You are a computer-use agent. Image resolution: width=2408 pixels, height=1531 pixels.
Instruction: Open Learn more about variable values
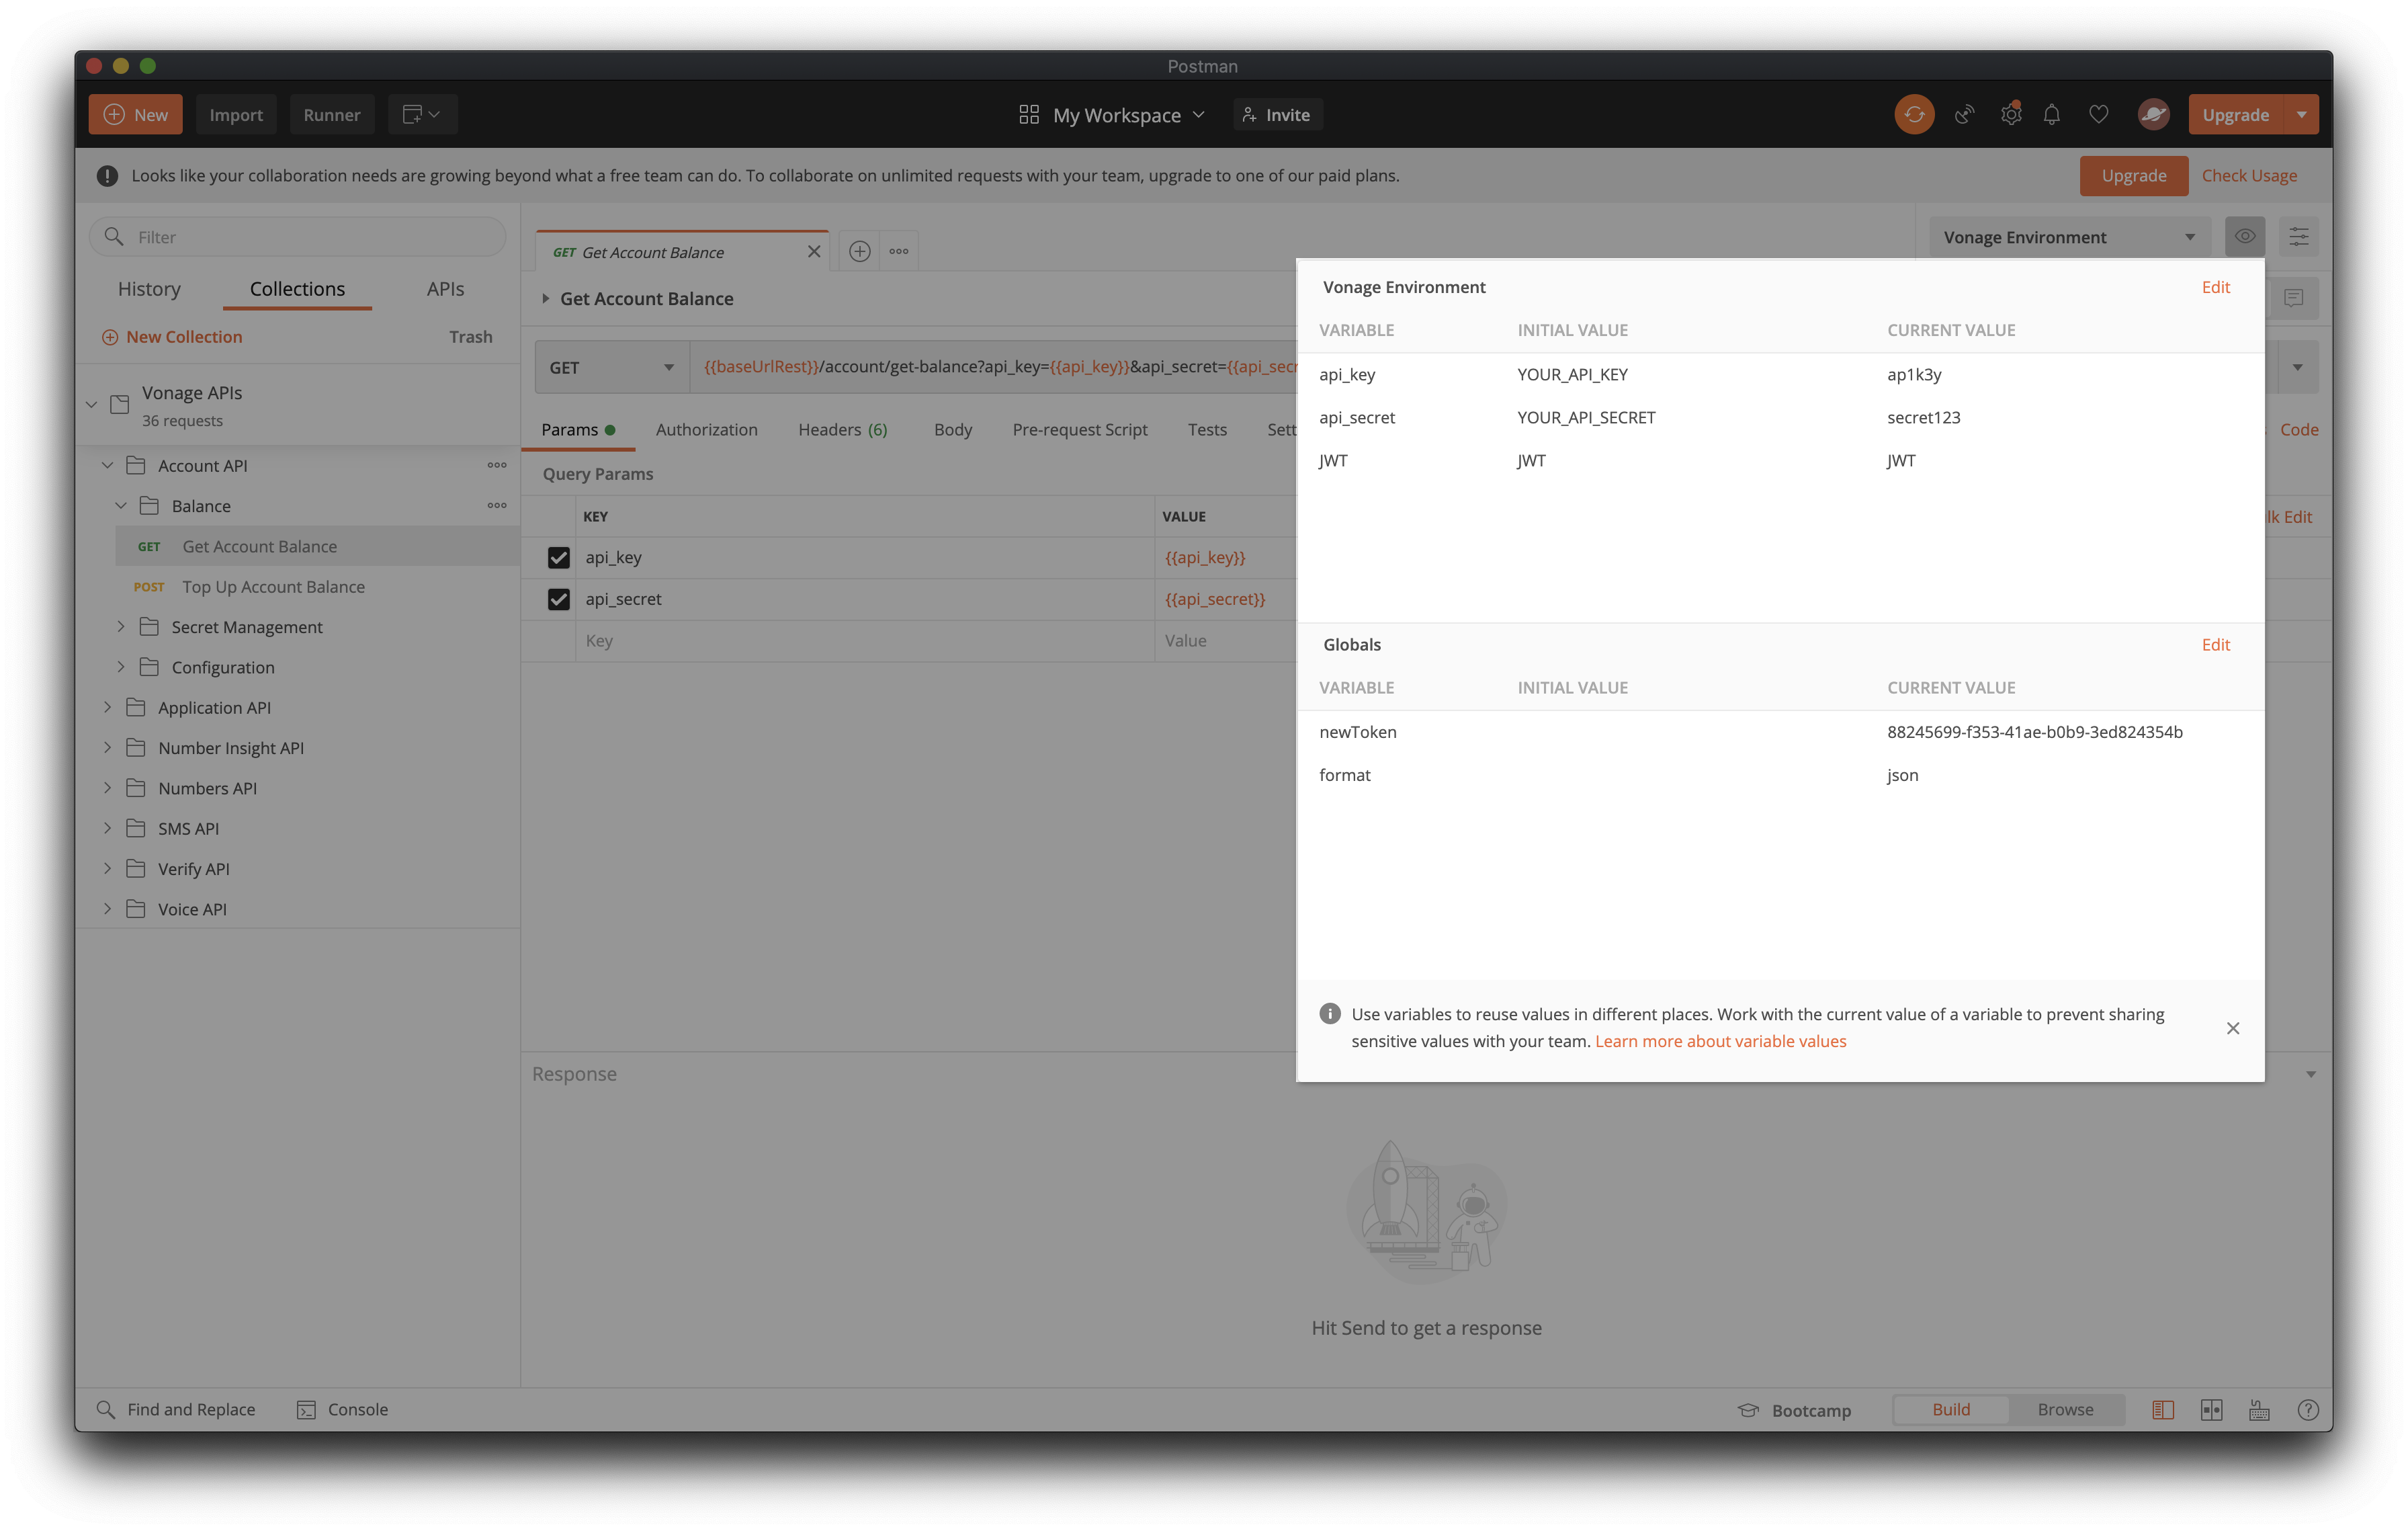tap(1720, 1041)
